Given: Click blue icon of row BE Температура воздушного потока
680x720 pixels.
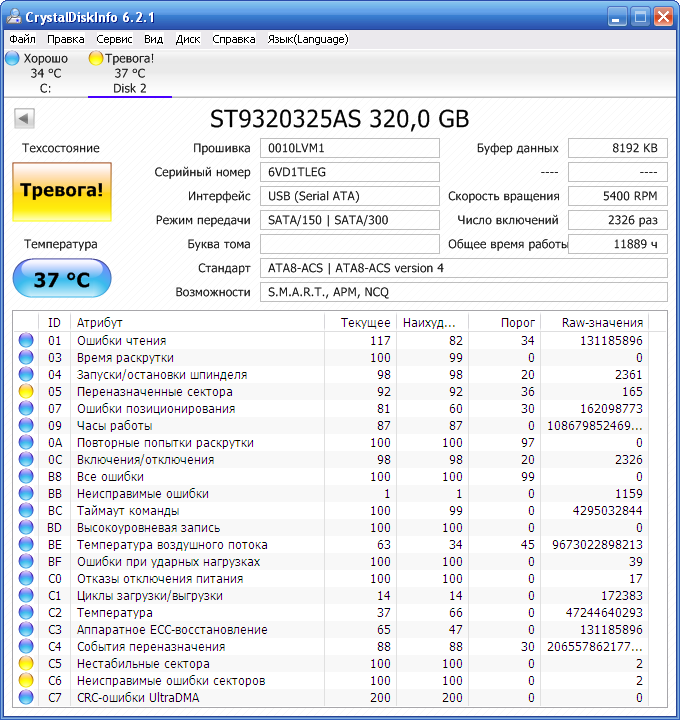Looking at the screenshot, I should [x=26, y=544].
